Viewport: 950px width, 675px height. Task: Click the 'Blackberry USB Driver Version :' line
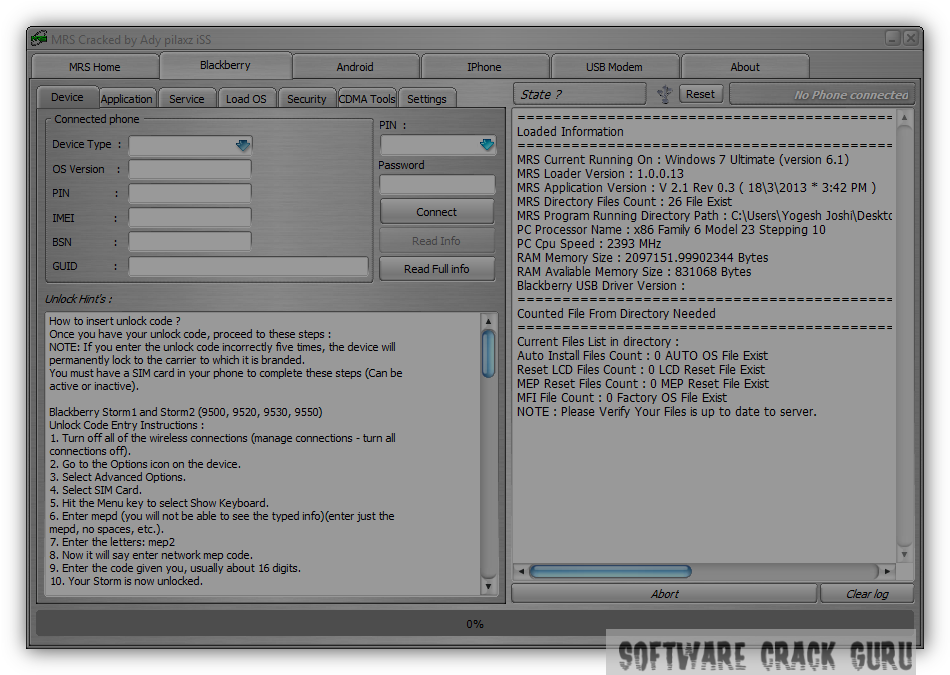point(601,285)
